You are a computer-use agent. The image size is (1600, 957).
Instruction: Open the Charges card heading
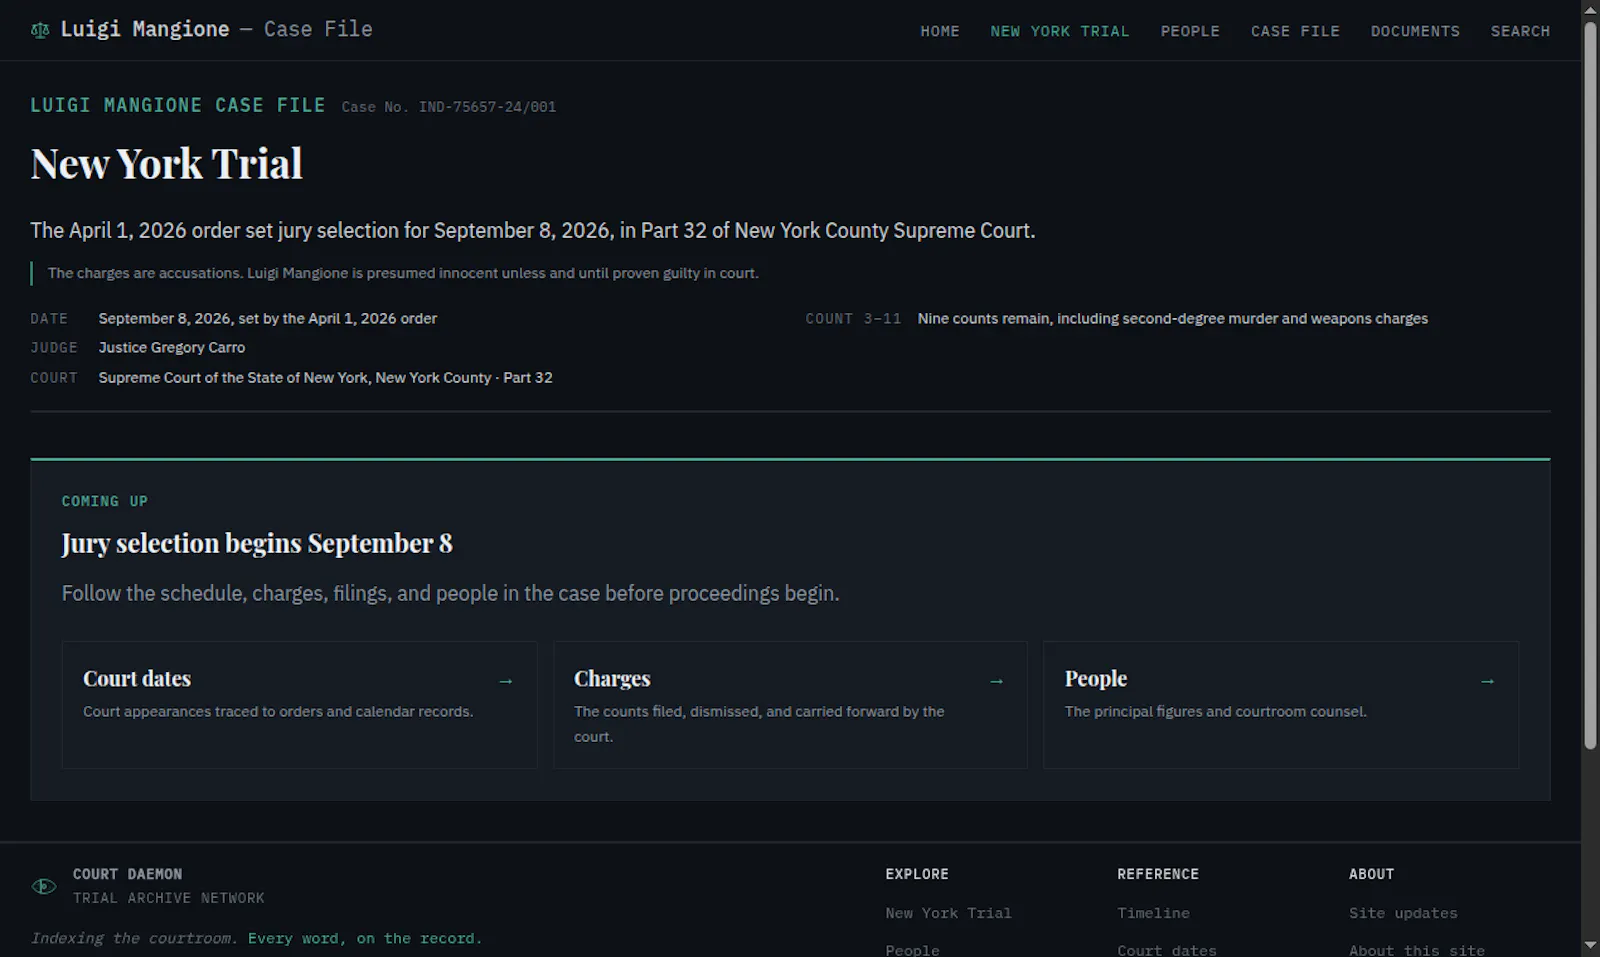[612, 679]
